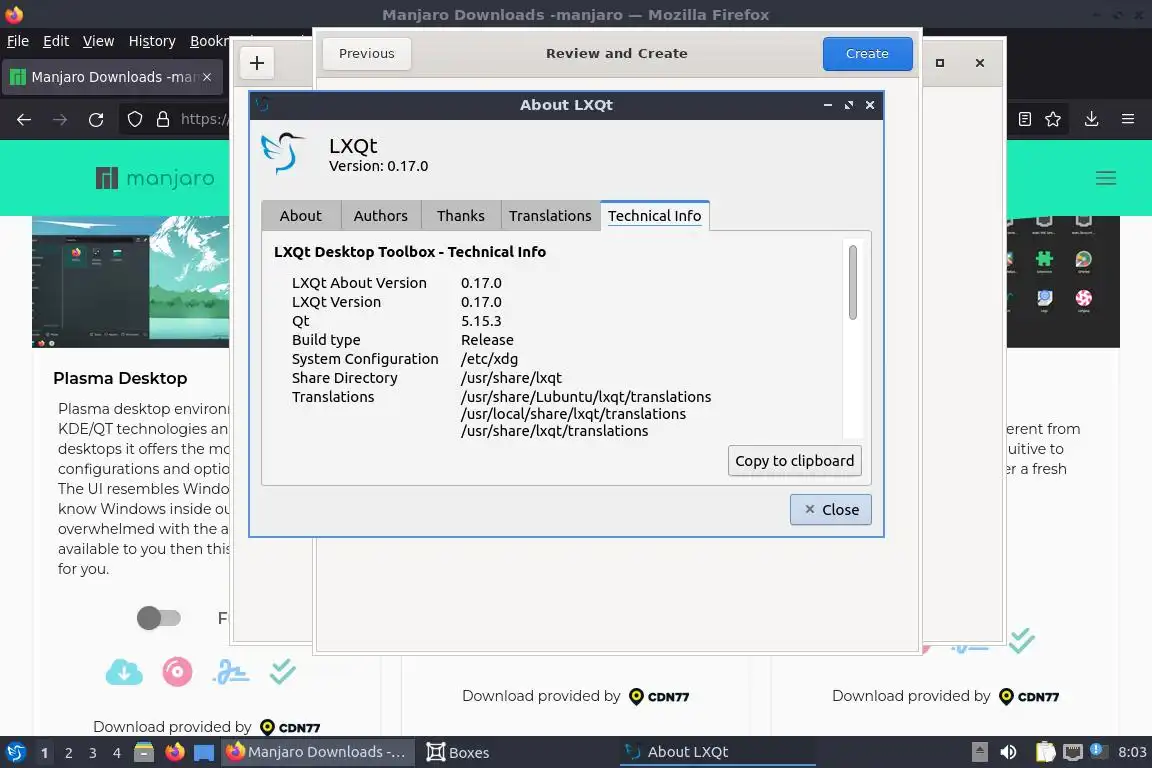Select the About LXQt task in the panel
This screenshot has height=768, width=1152.
[718, 752]
